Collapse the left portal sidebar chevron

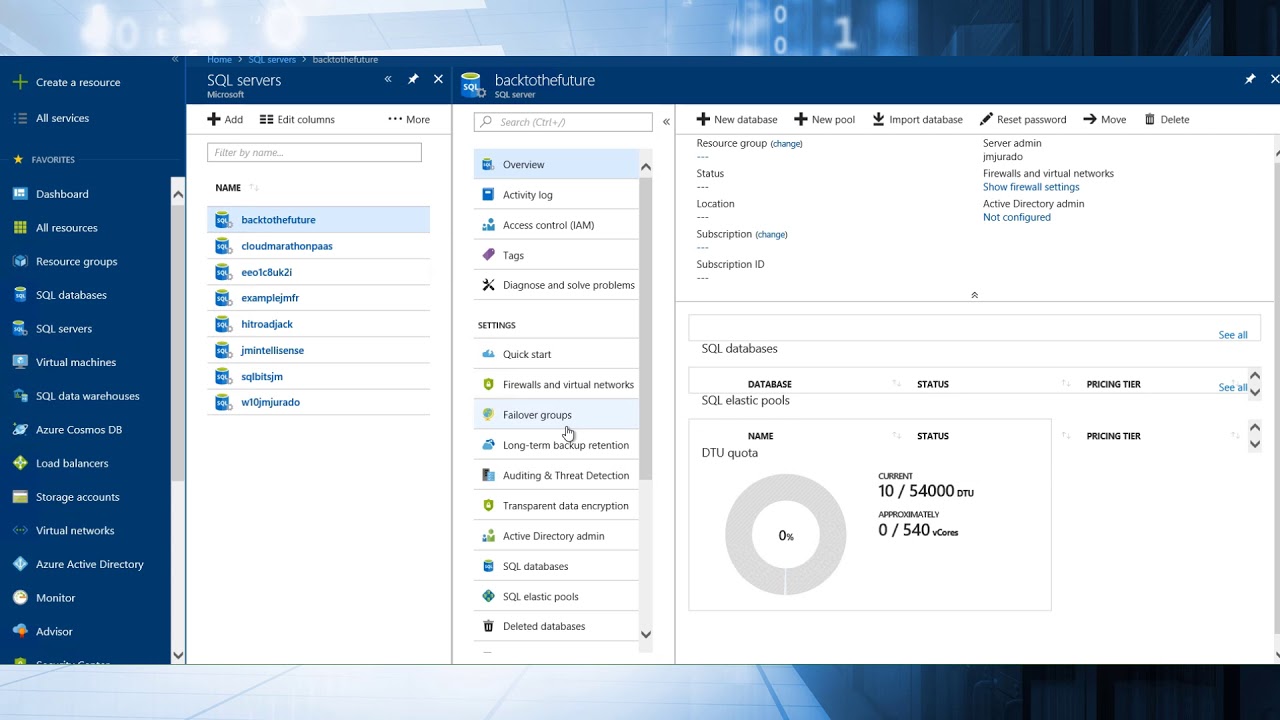(175, 59)
